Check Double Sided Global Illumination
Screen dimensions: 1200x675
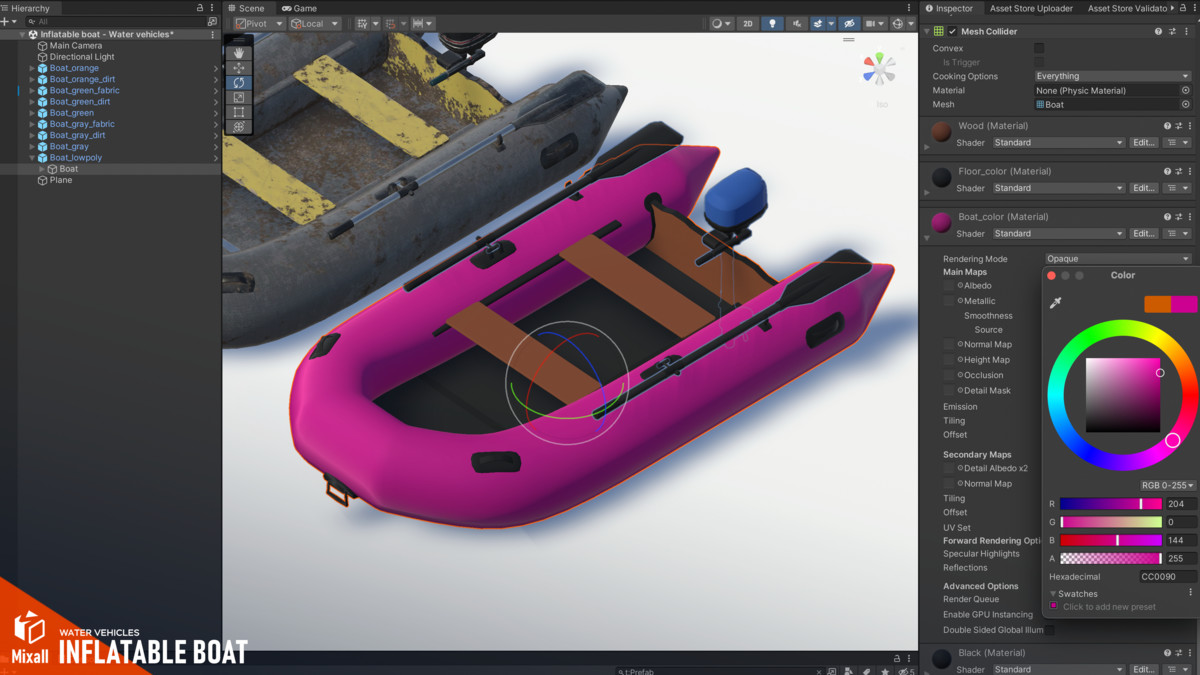[1049, 630]
